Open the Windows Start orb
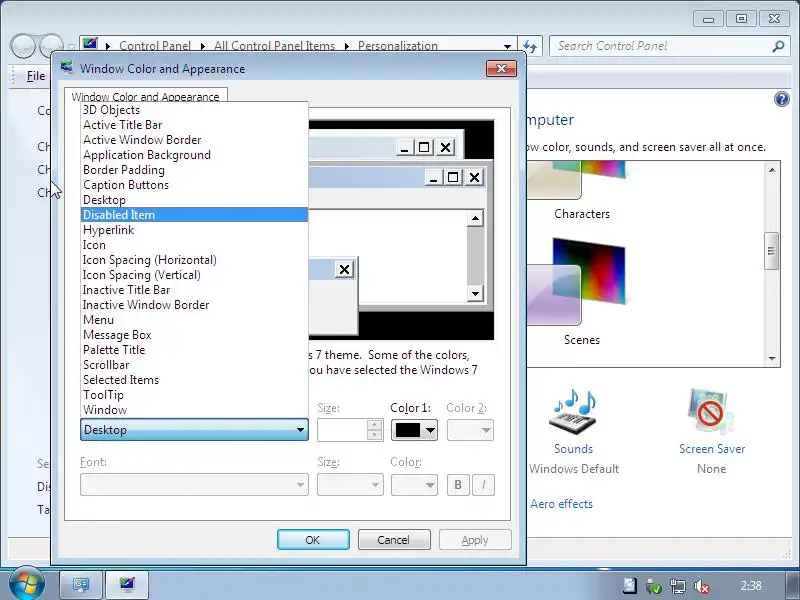 [x=27, y=583]
